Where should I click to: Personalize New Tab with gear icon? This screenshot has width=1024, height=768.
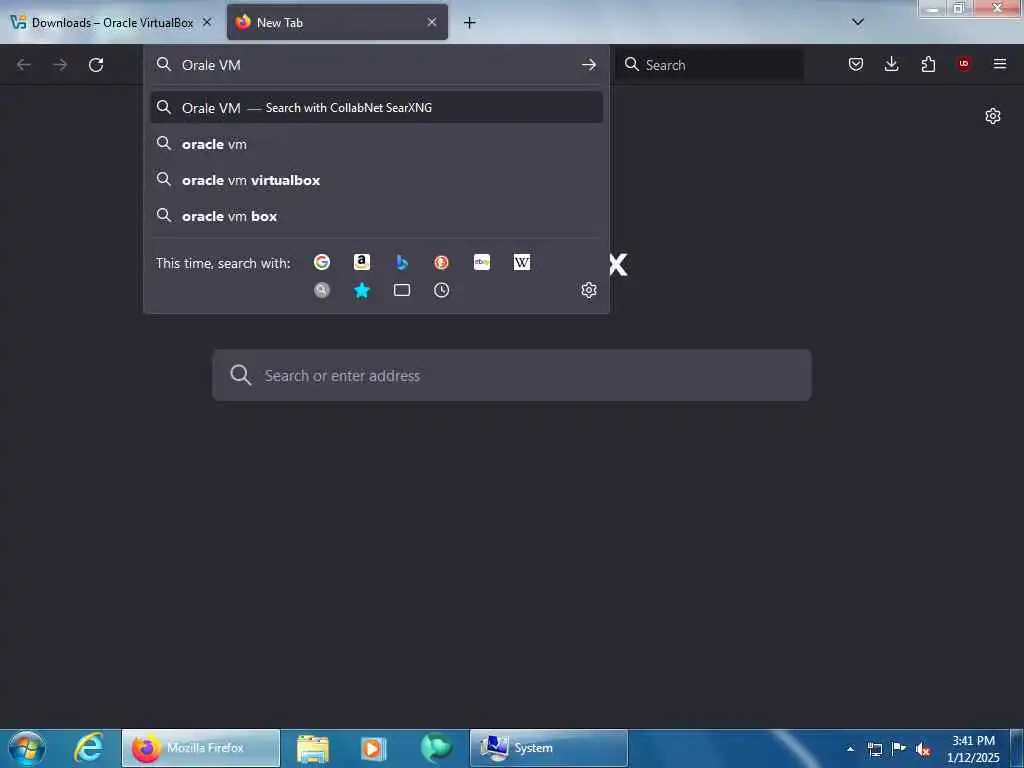(x=993, y=116)
